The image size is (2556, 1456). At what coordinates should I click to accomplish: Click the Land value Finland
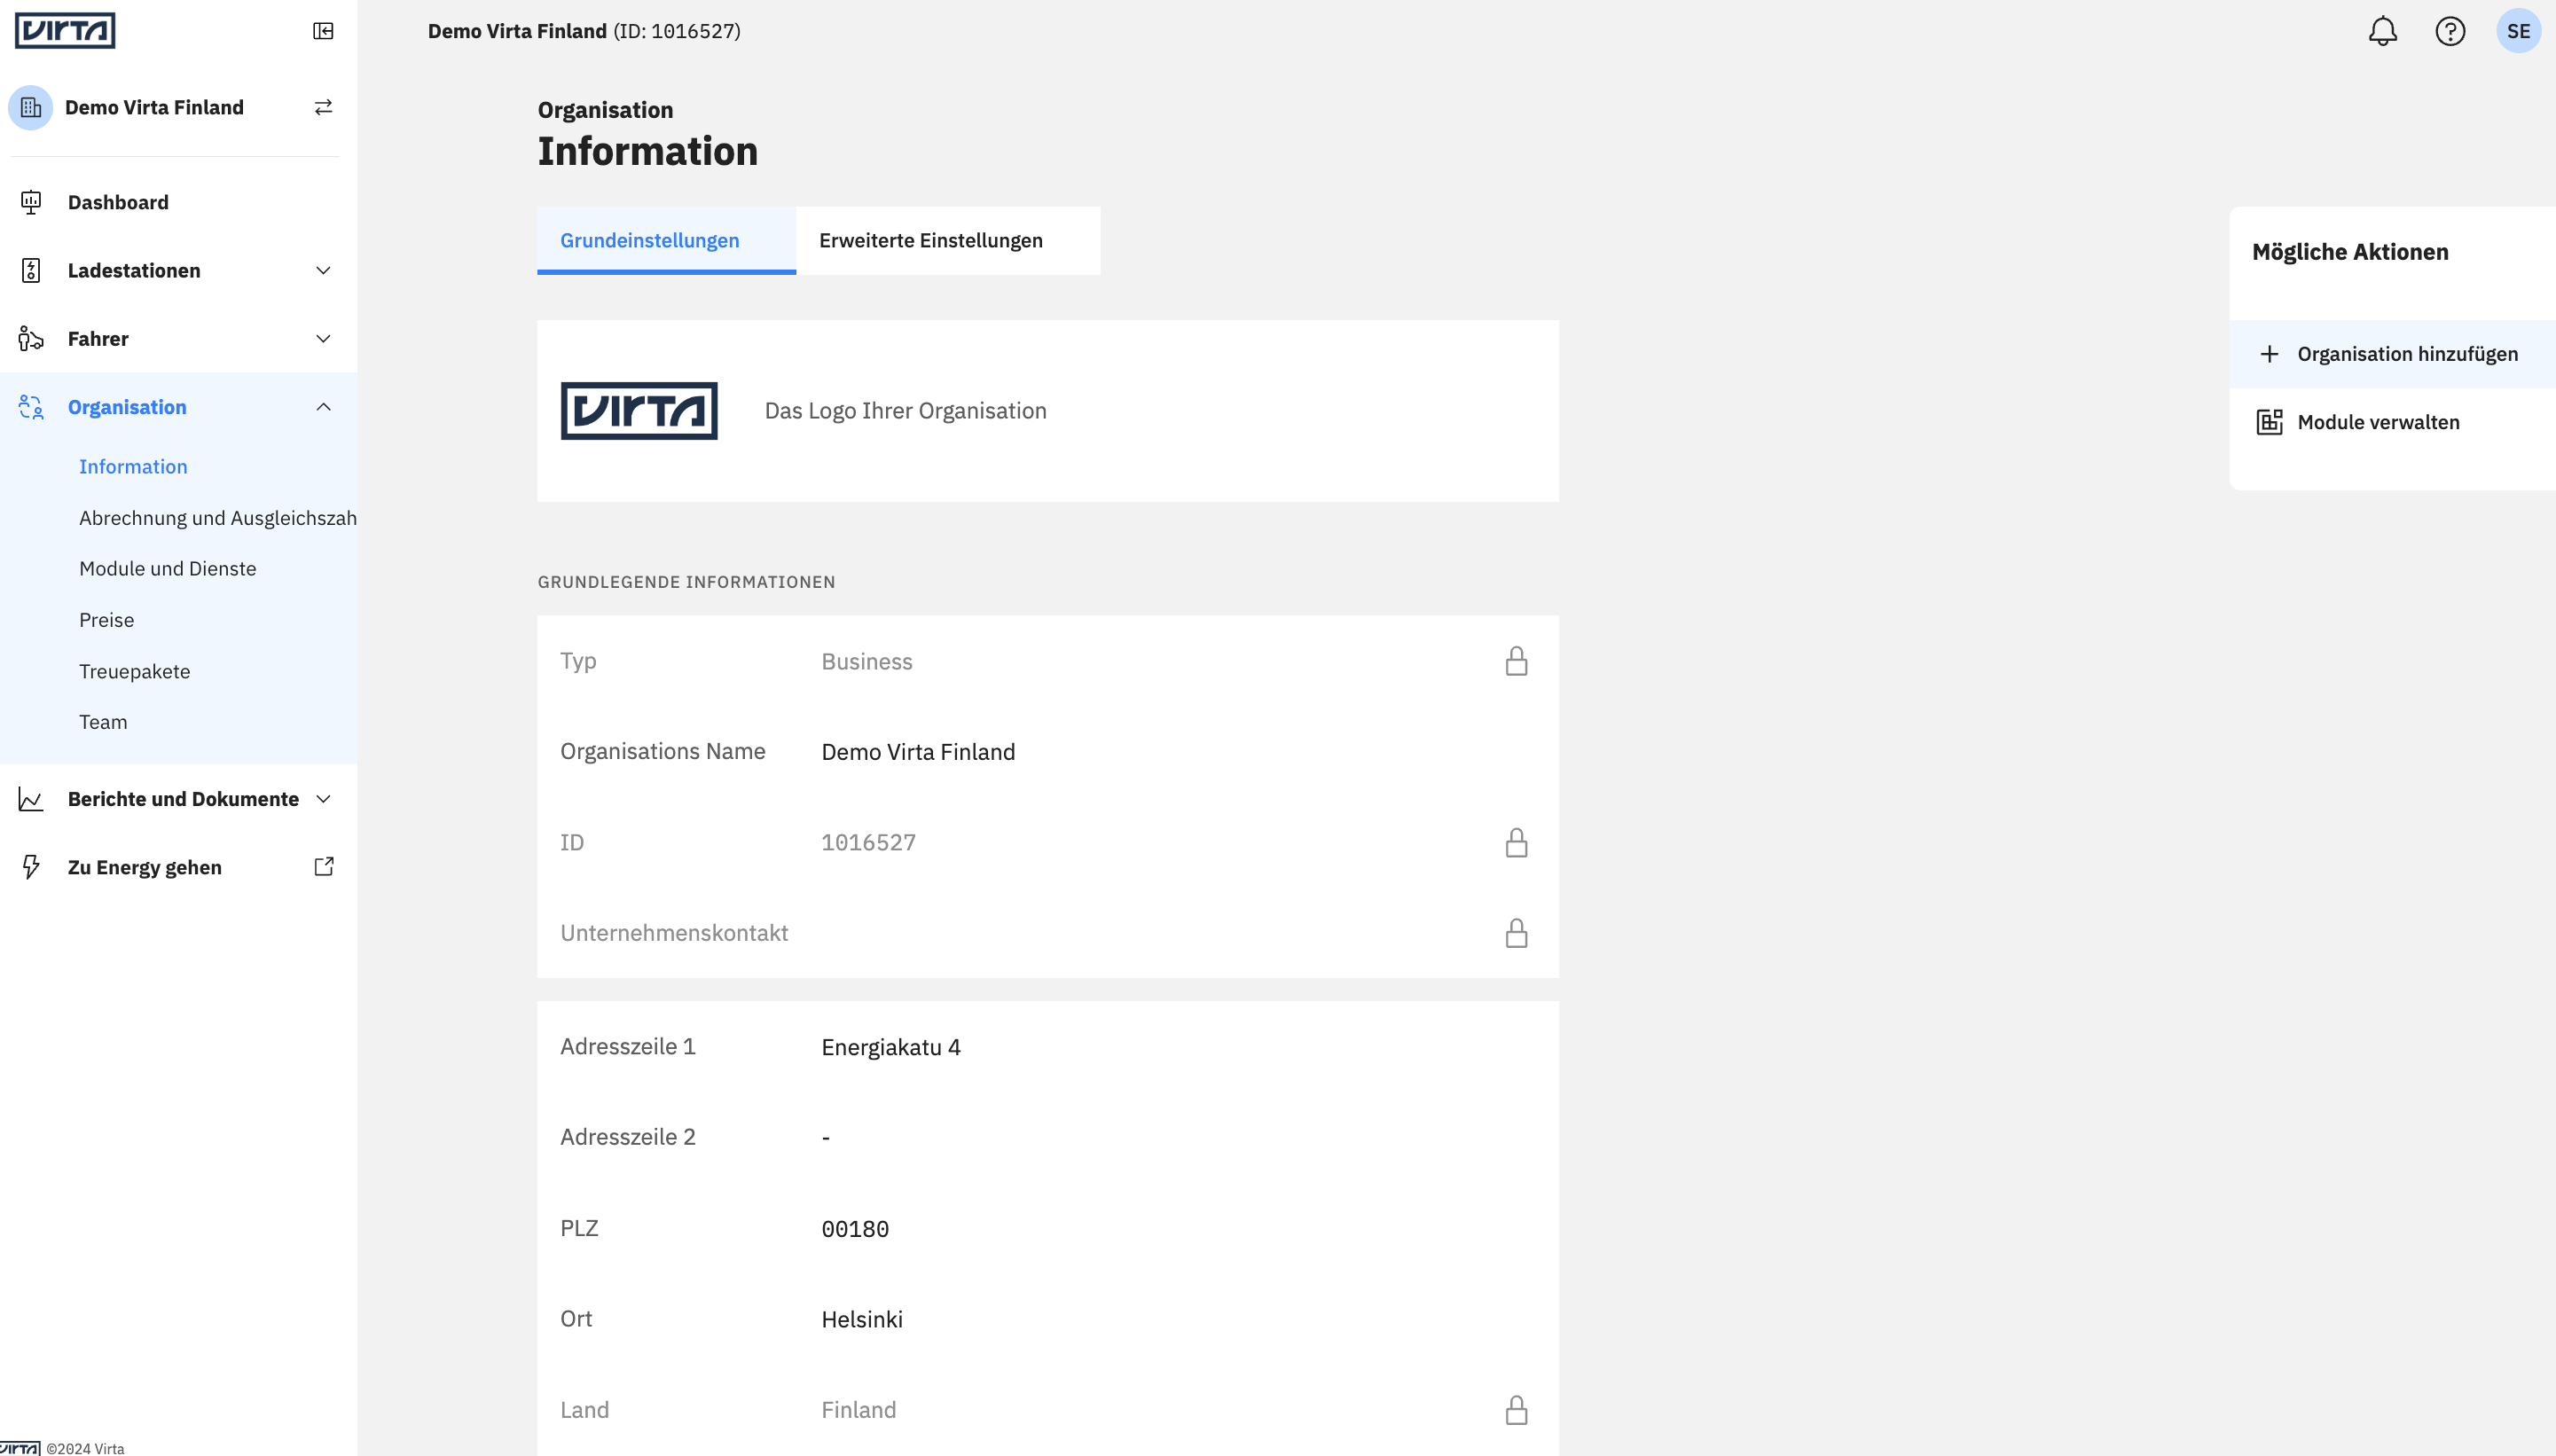click(858, 1410)
